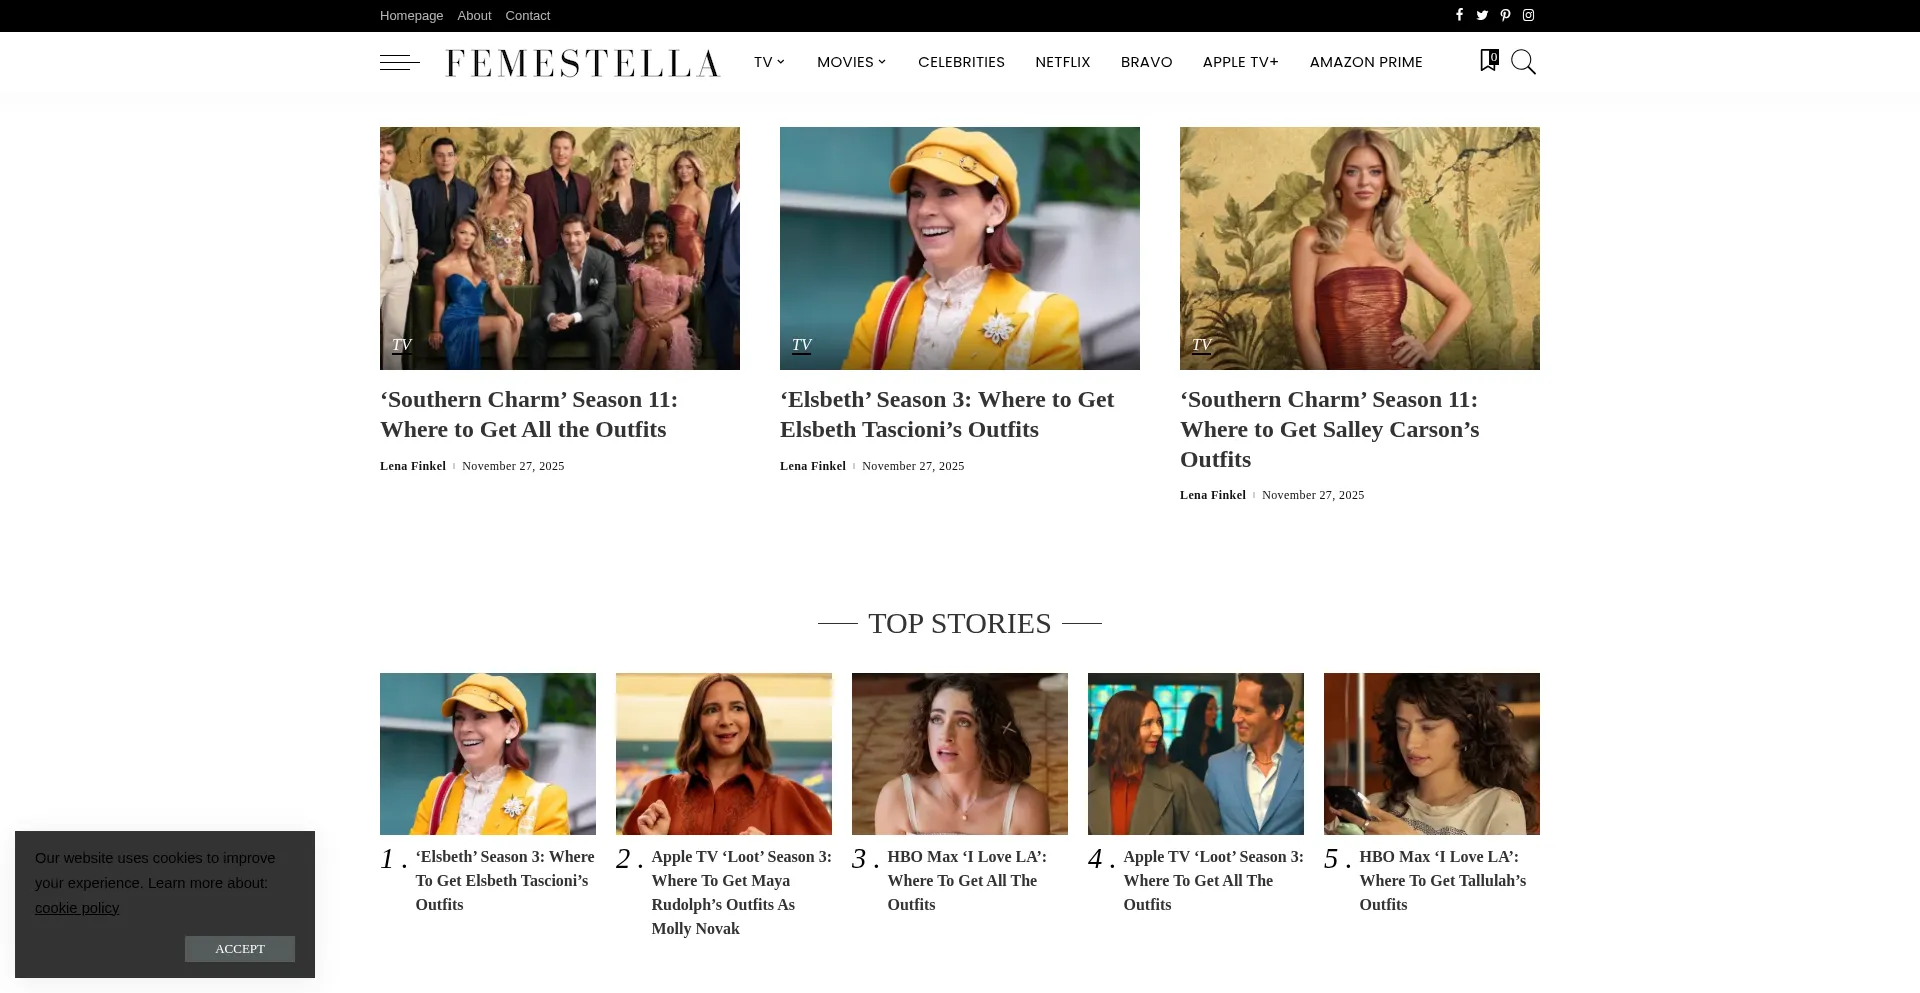
Task: Open the bookmarks icon
Action: click(x=1488, y=61)
